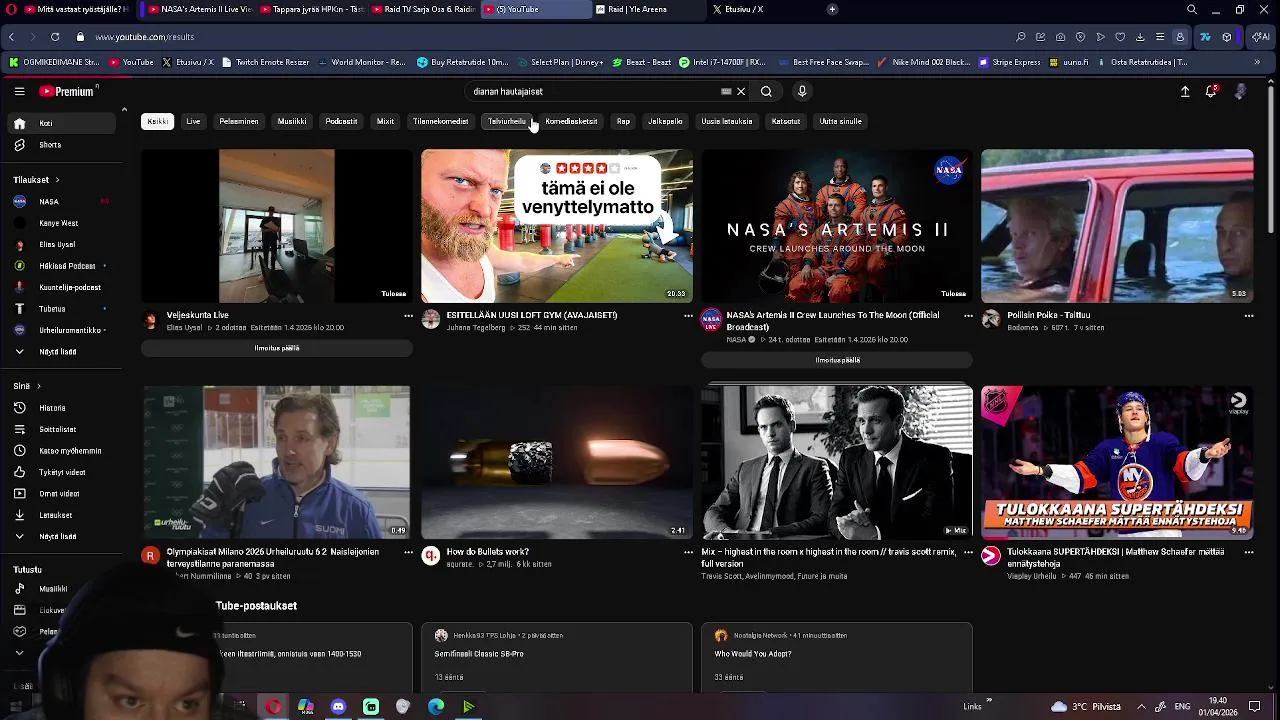Open Shorts in sidebar

63,145
